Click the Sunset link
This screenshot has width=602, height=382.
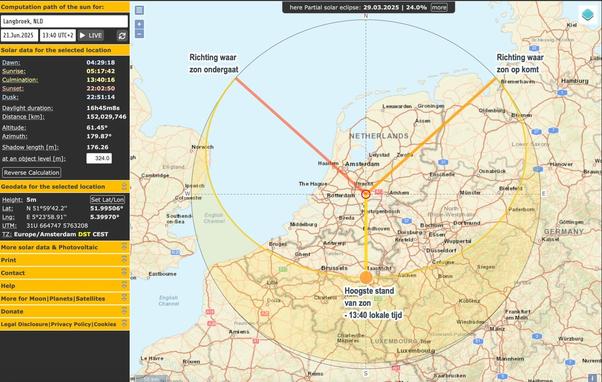[13, 89]
